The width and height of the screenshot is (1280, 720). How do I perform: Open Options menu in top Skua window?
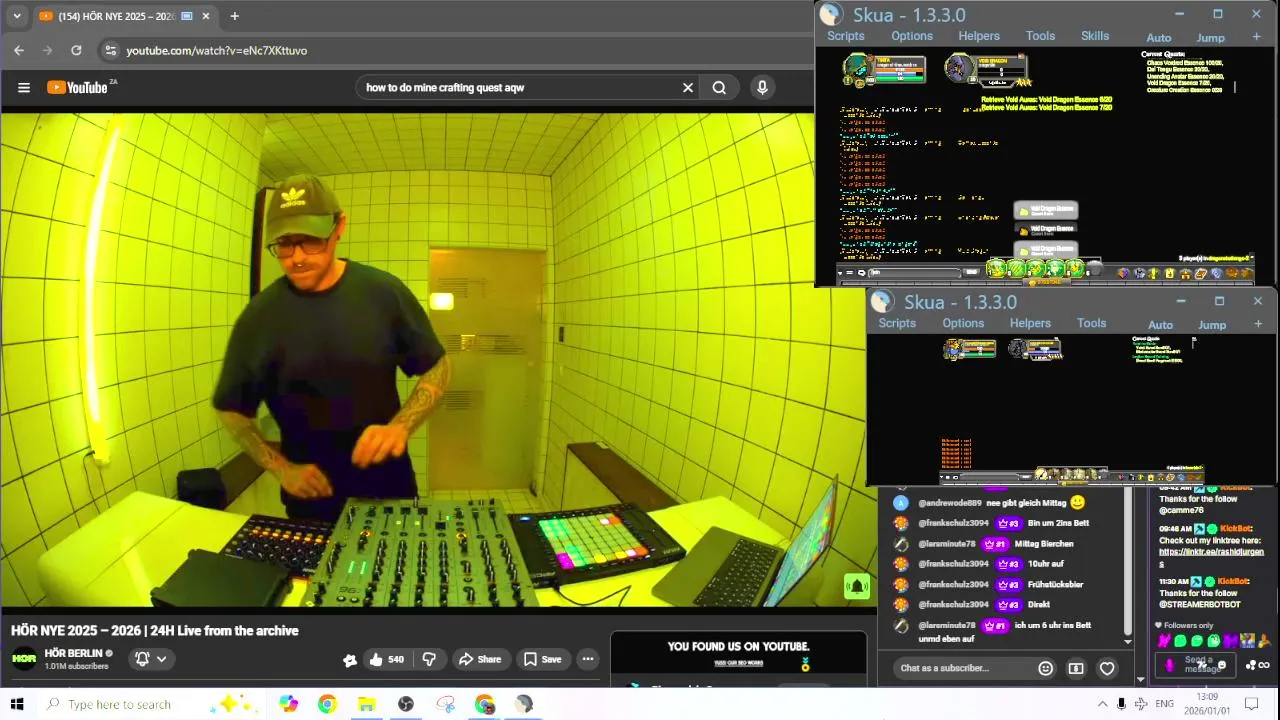(x=912, y=36)
